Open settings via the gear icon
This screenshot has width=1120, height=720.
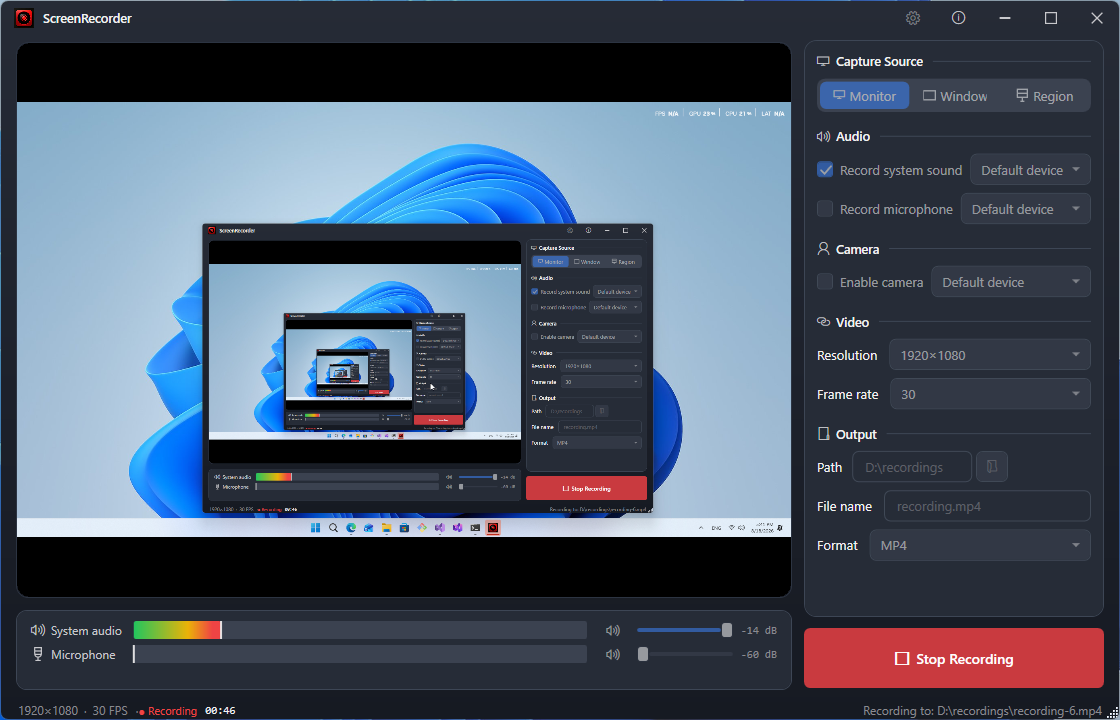tap(913, 19)
